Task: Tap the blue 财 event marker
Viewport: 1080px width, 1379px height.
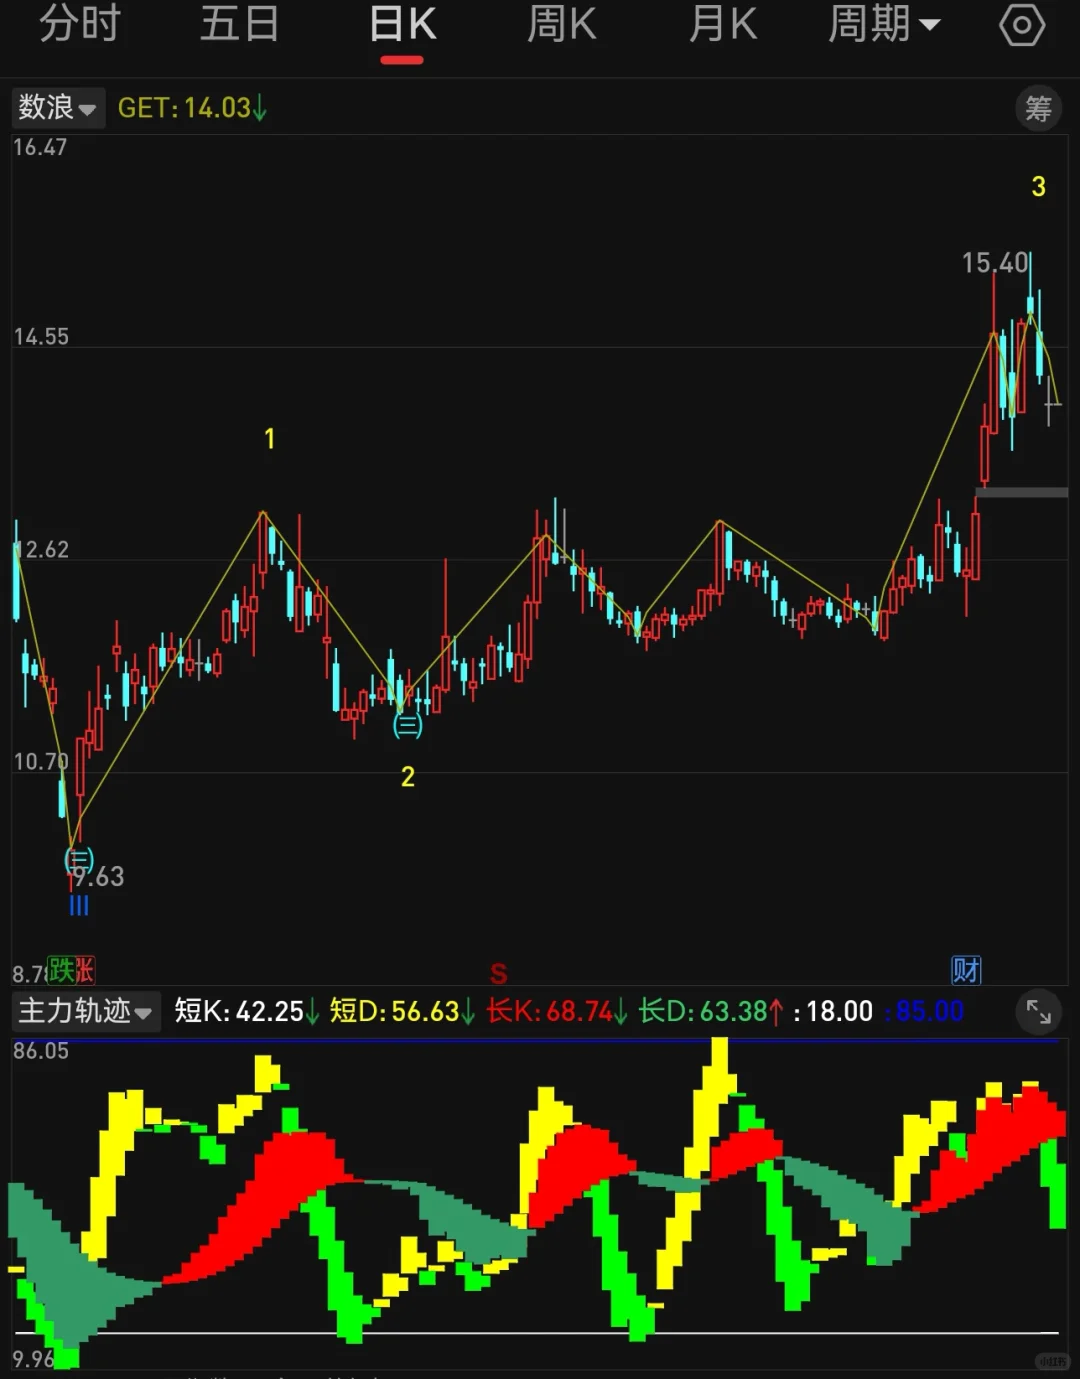Action: 966,969
